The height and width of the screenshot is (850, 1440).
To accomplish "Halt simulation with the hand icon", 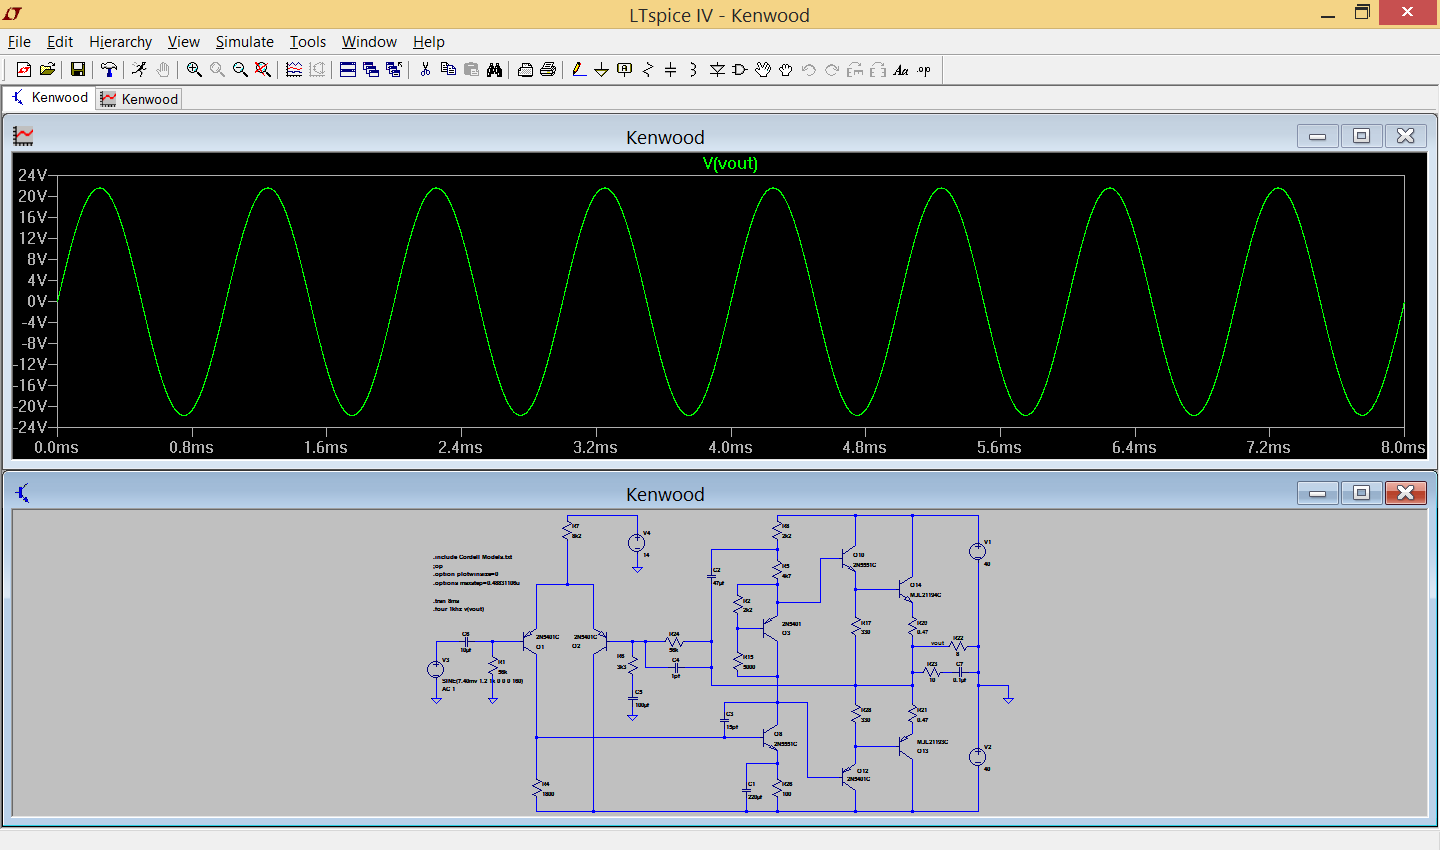I will pos(163,70).
